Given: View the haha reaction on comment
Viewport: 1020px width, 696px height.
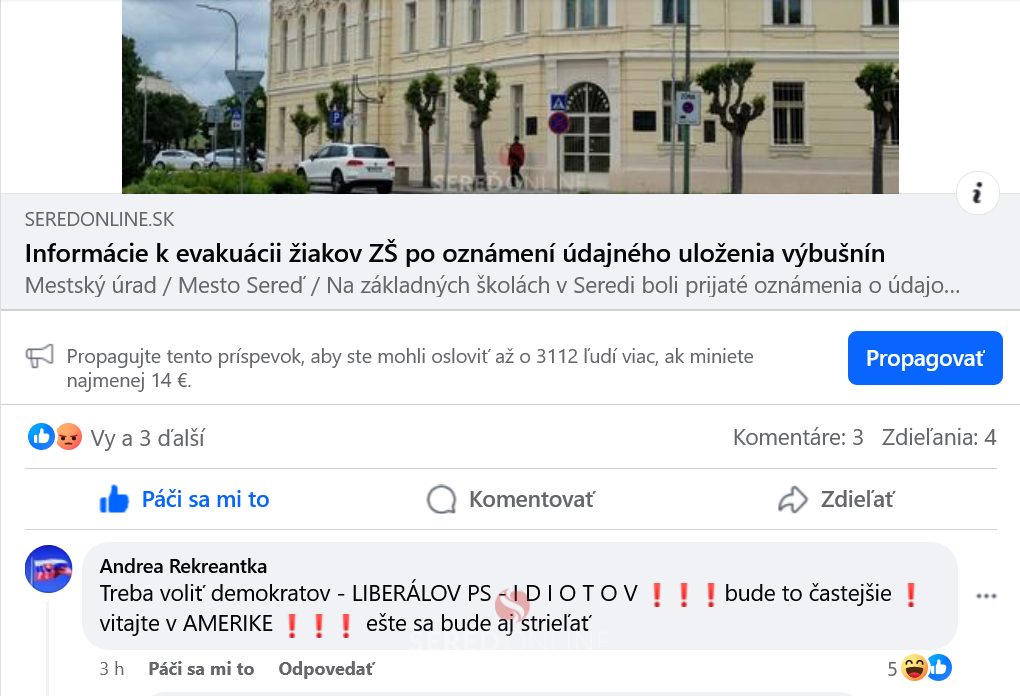Looking at the screenshot, I should click(x=914, y=667).
